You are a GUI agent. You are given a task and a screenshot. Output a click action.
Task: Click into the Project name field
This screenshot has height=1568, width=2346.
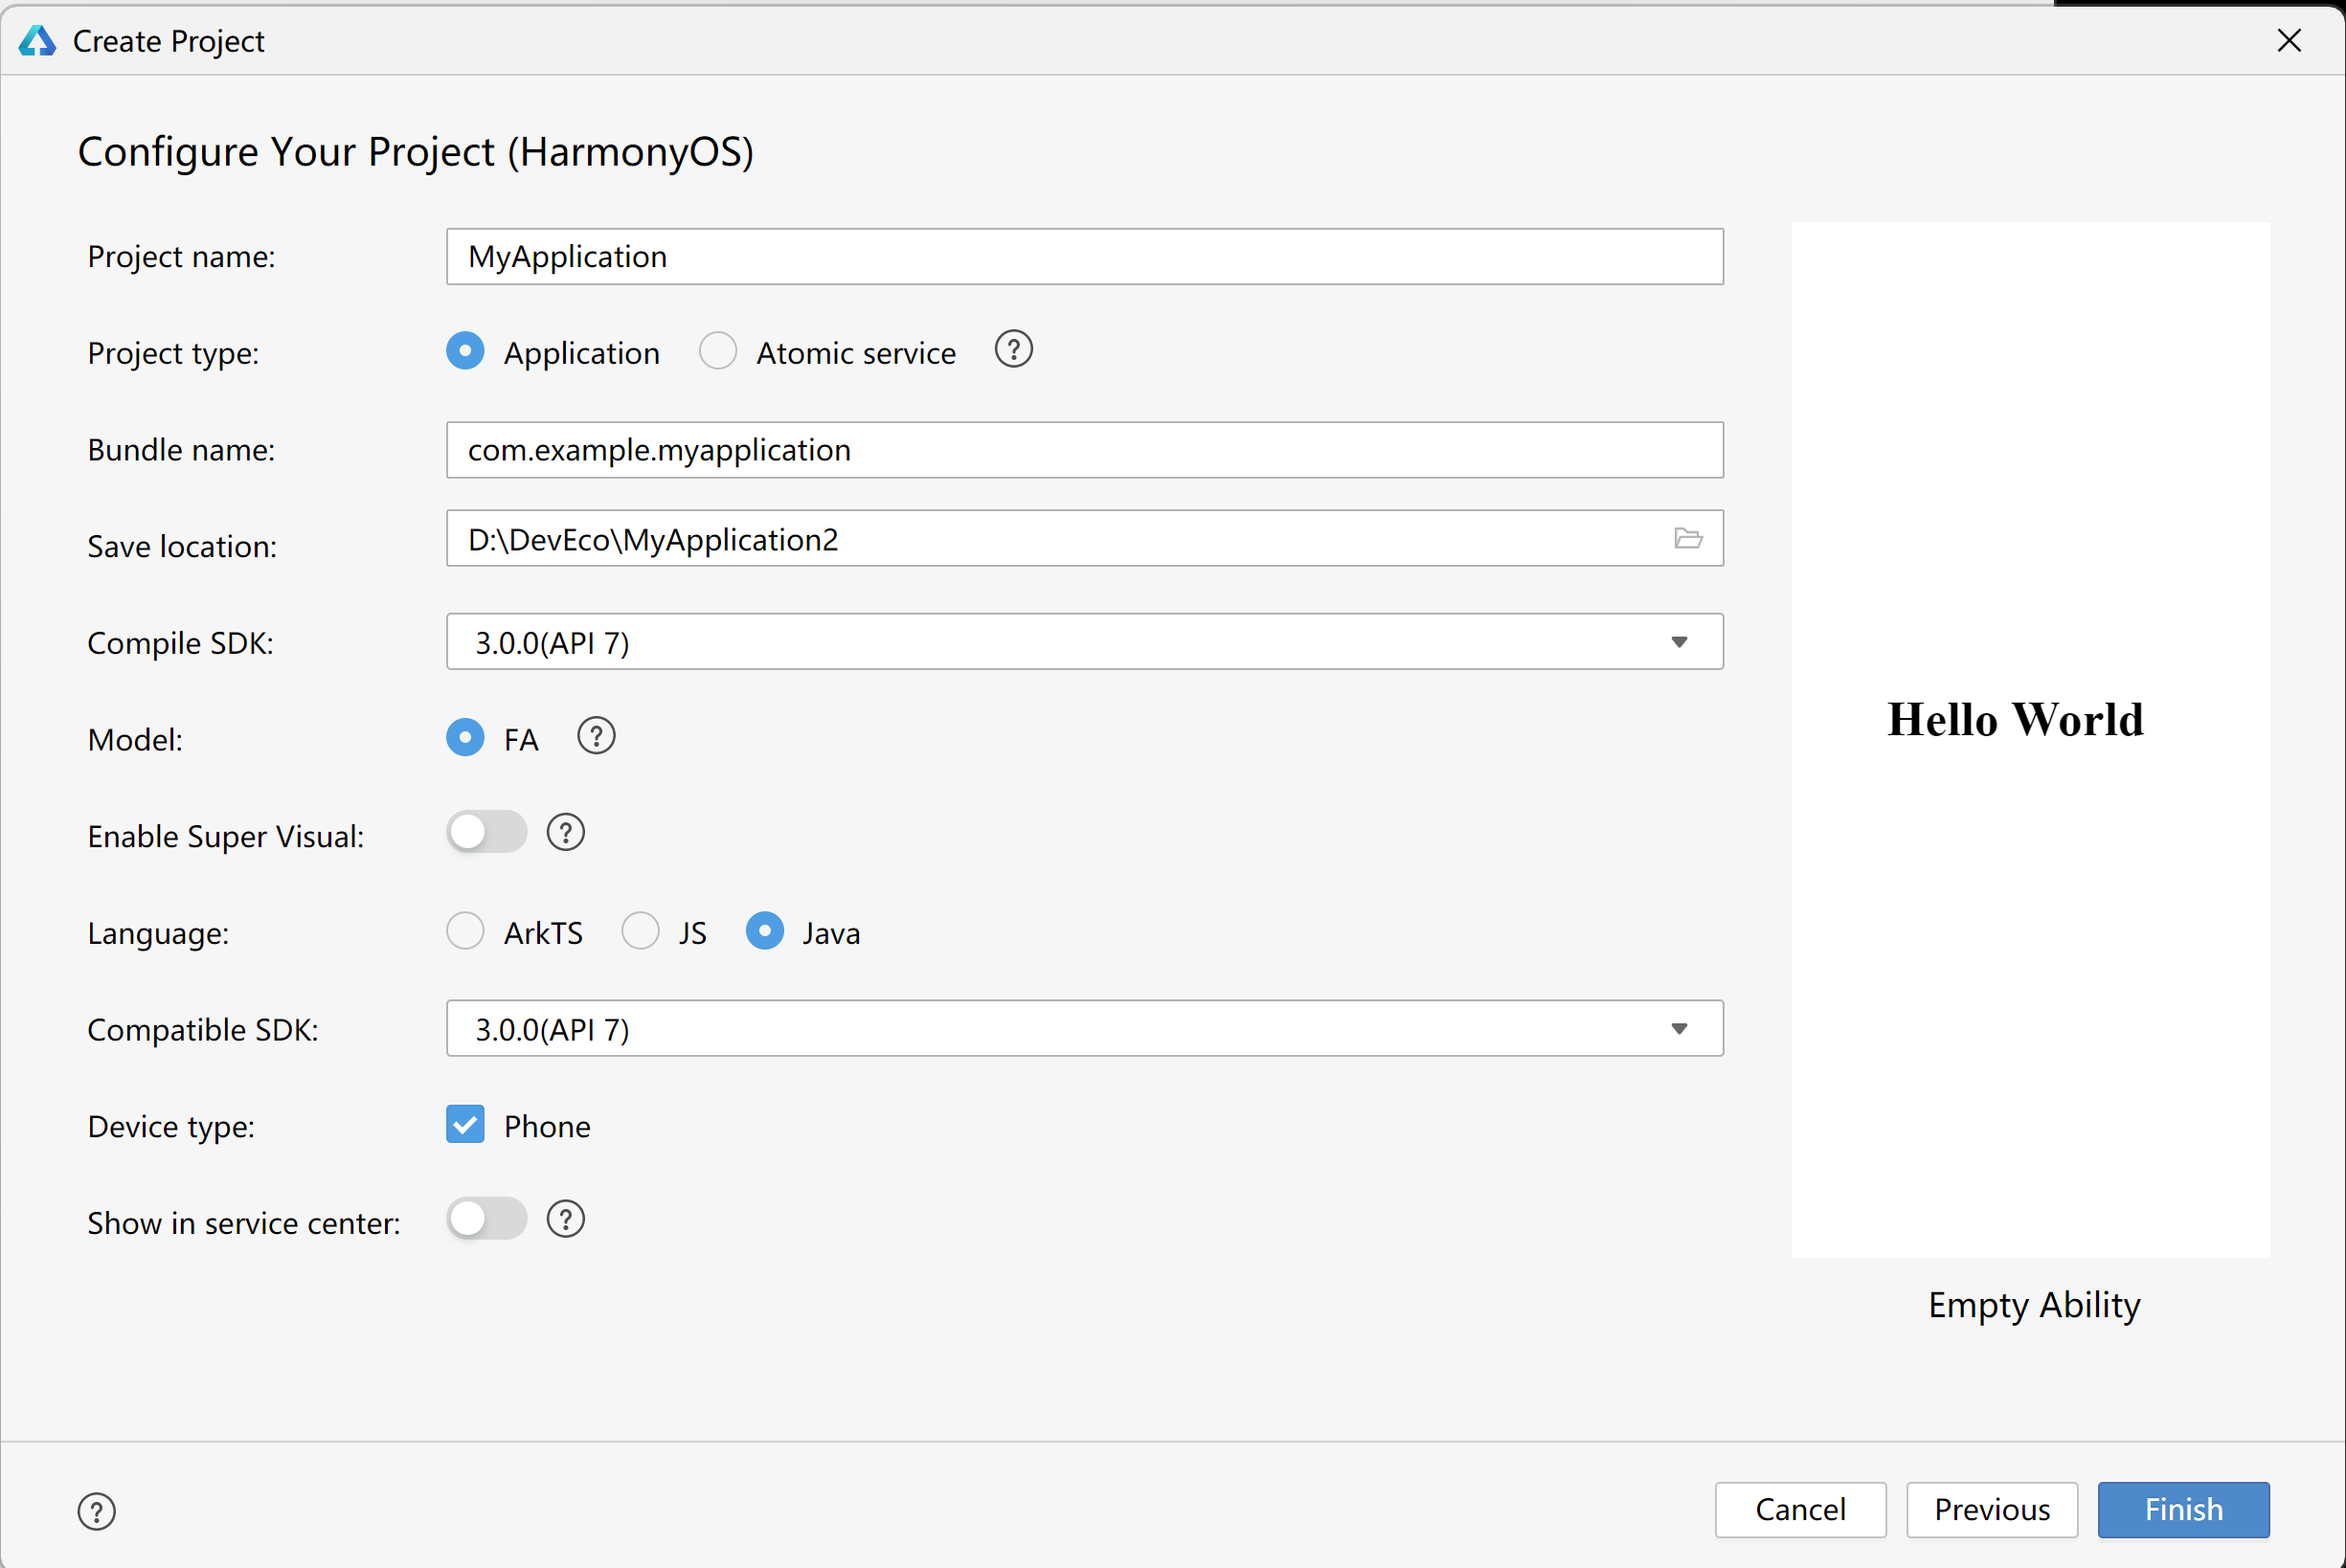point(1084,257)
